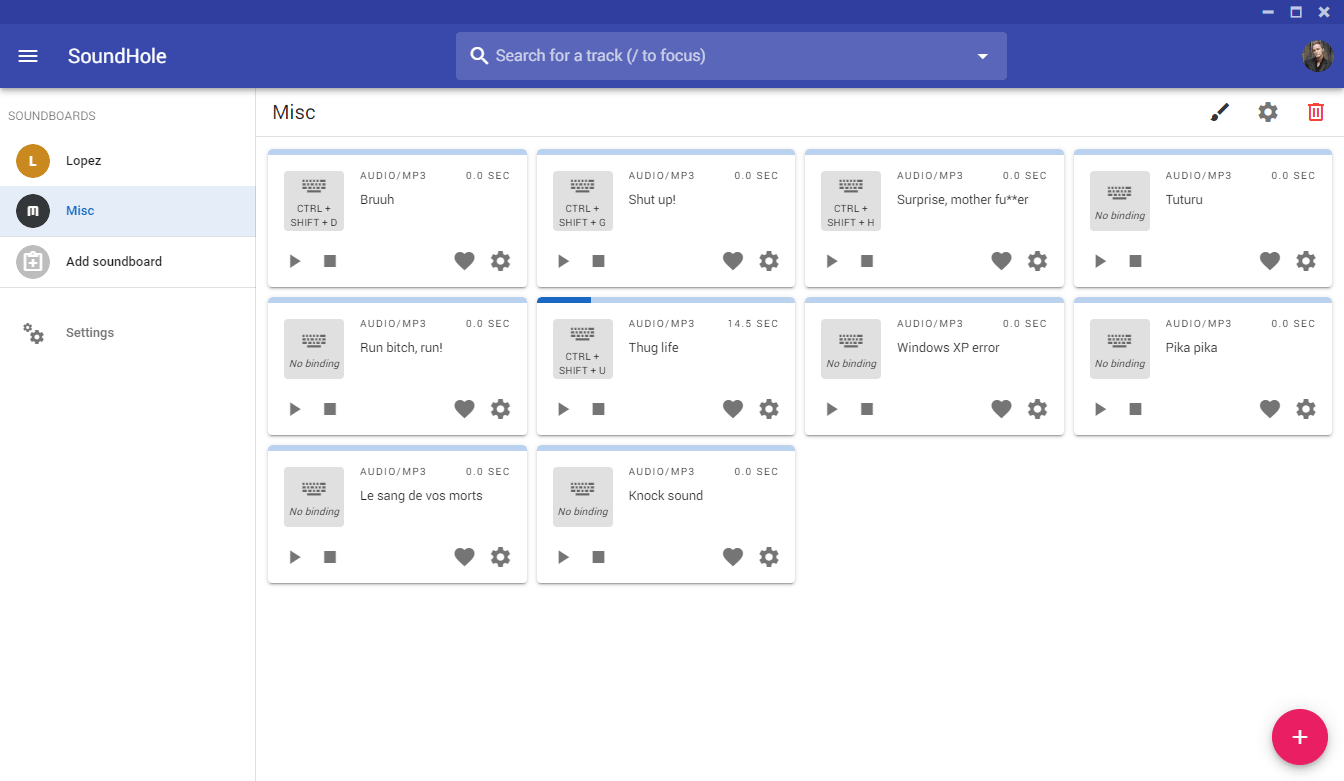This screenshot has width=1344, height=781.
Task: Stop the Thug life playback
Action: point(597,408)
